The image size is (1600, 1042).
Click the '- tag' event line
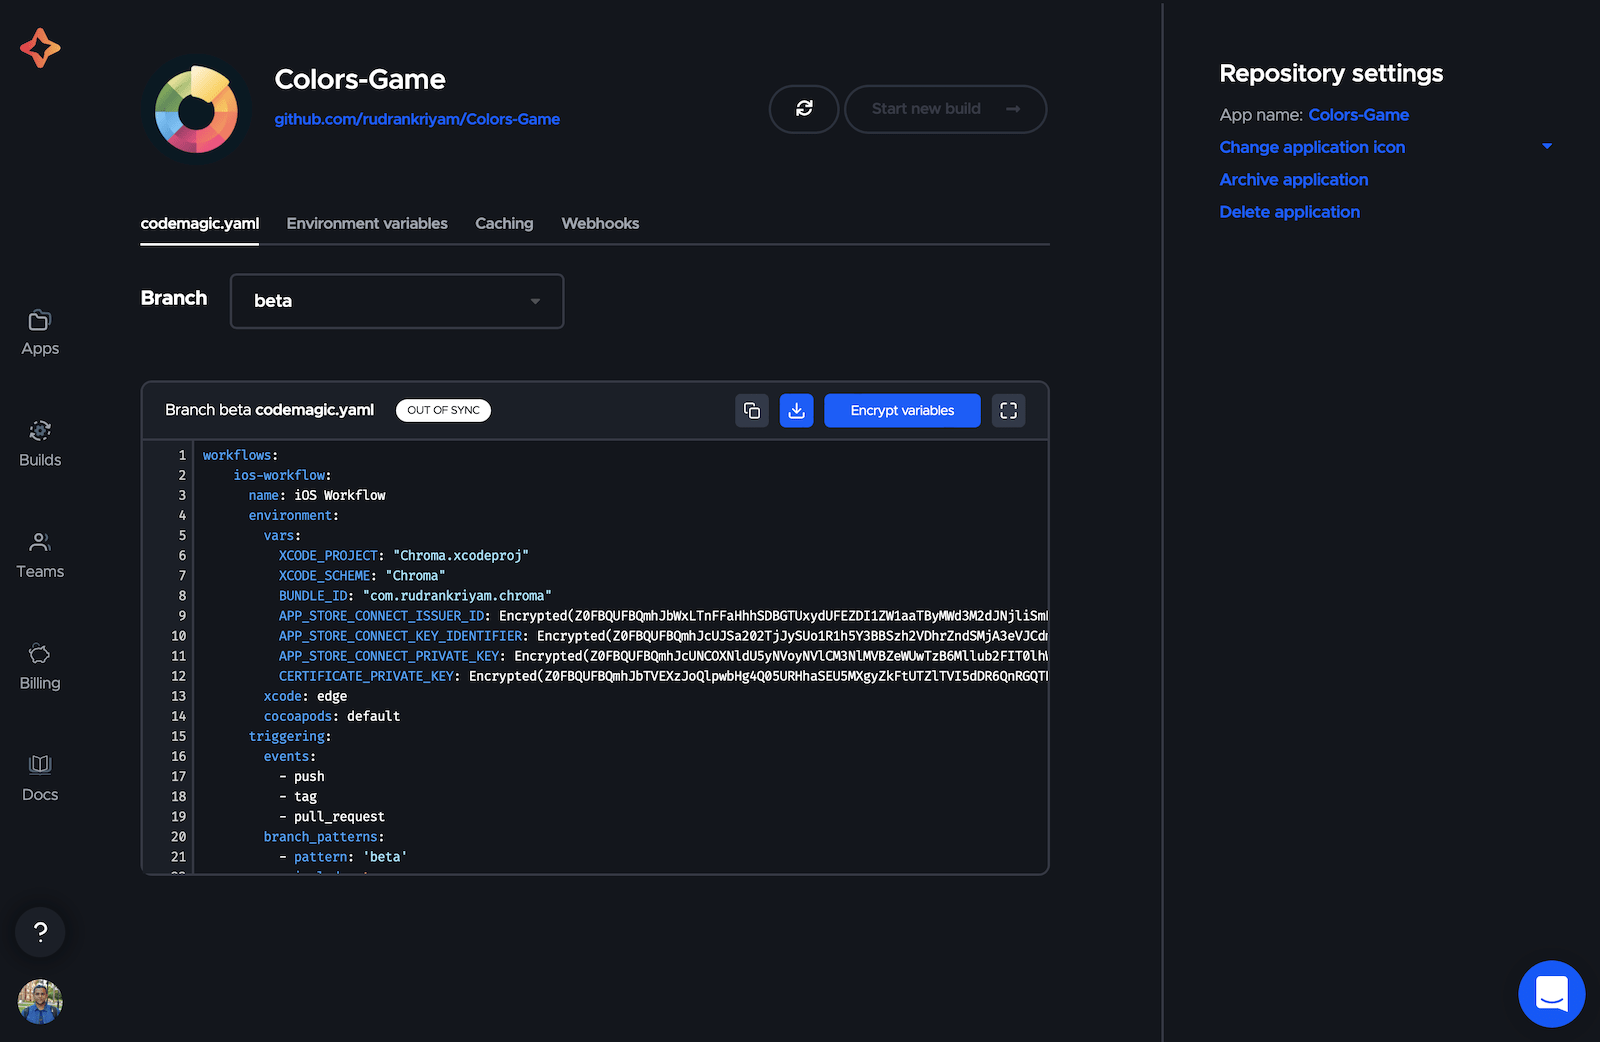pyautogui.click(x=297, y=796)
